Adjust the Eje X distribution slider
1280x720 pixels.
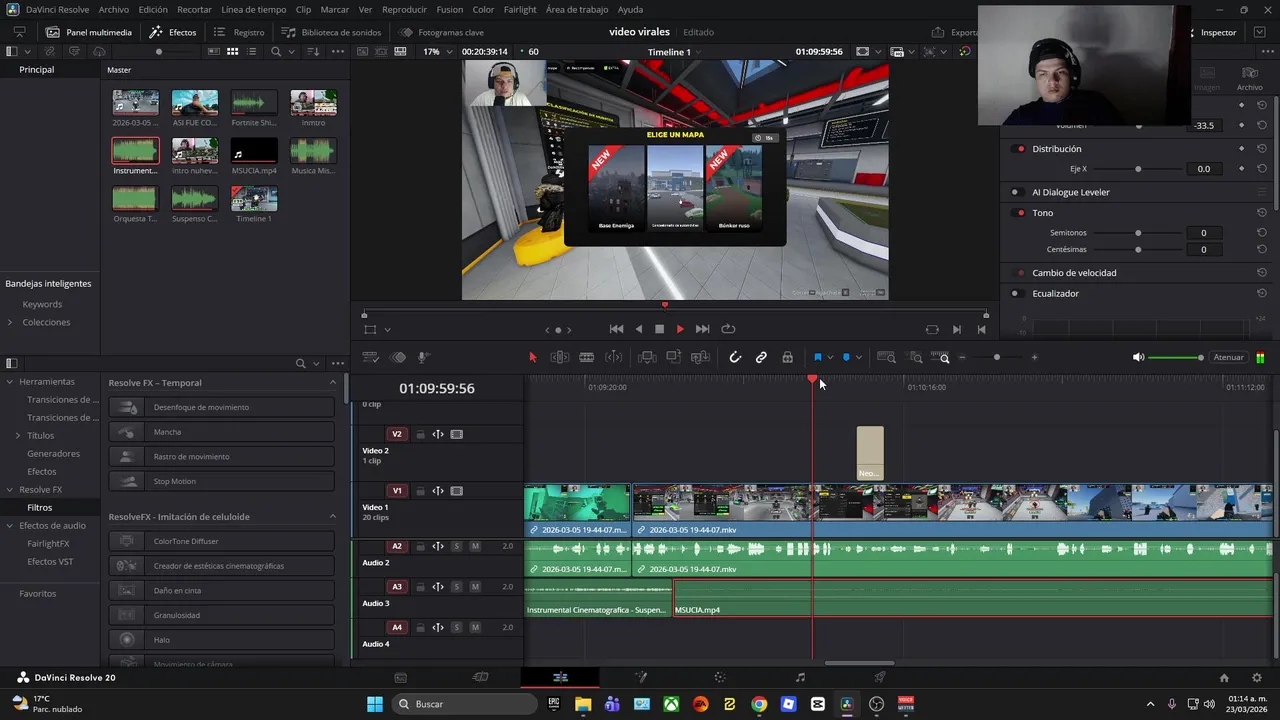[1137, 169]
